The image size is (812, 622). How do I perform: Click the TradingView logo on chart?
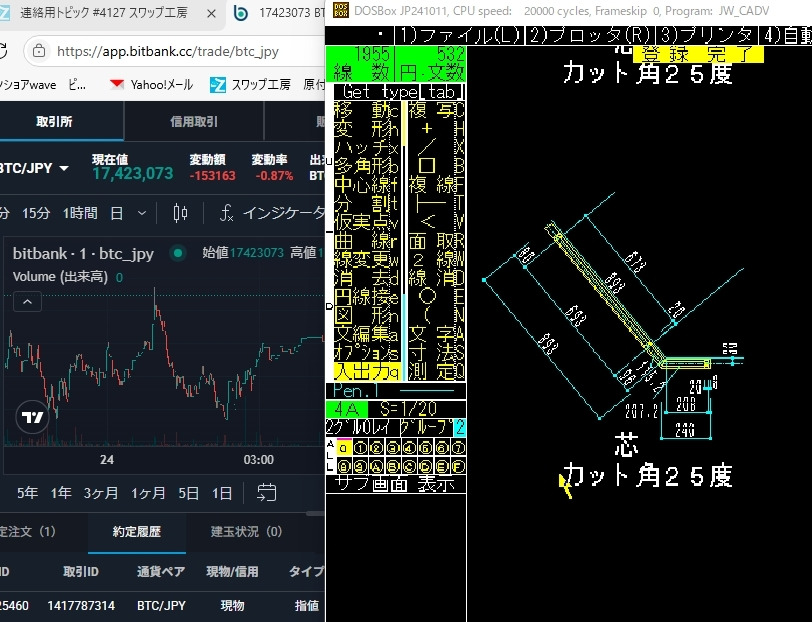[32, 418]
